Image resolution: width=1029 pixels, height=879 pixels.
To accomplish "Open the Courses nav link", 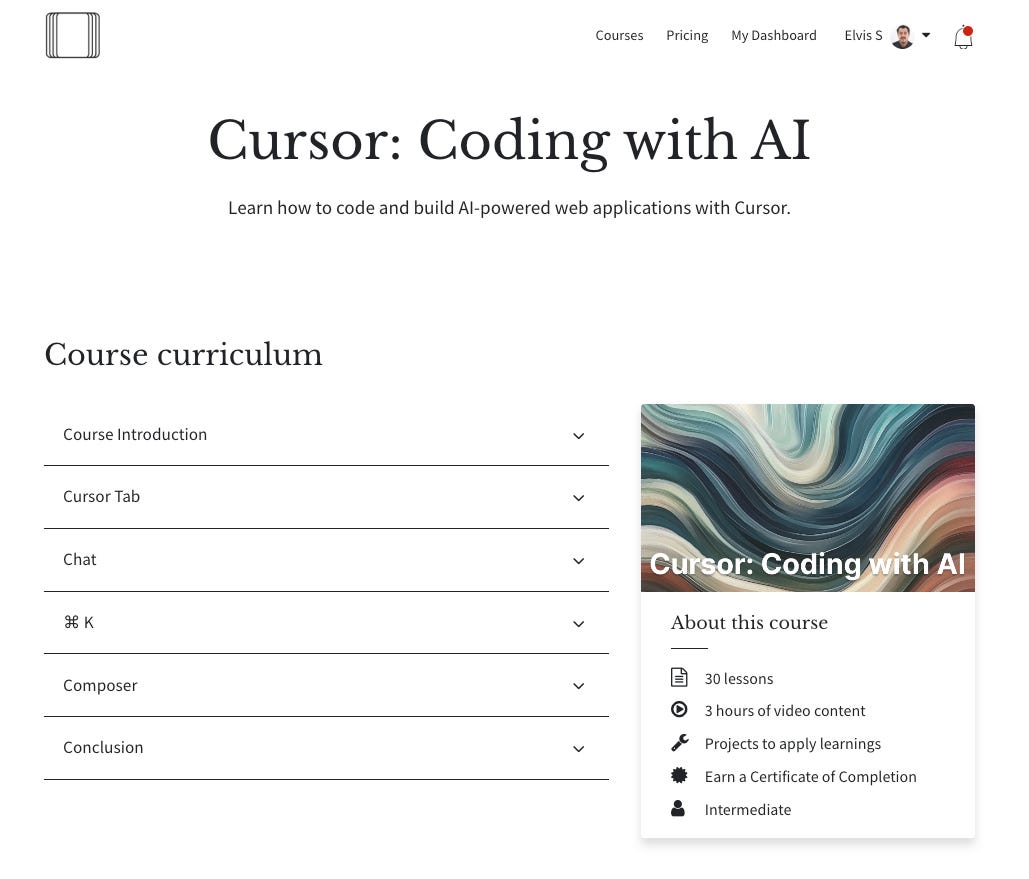I will 619,35.
